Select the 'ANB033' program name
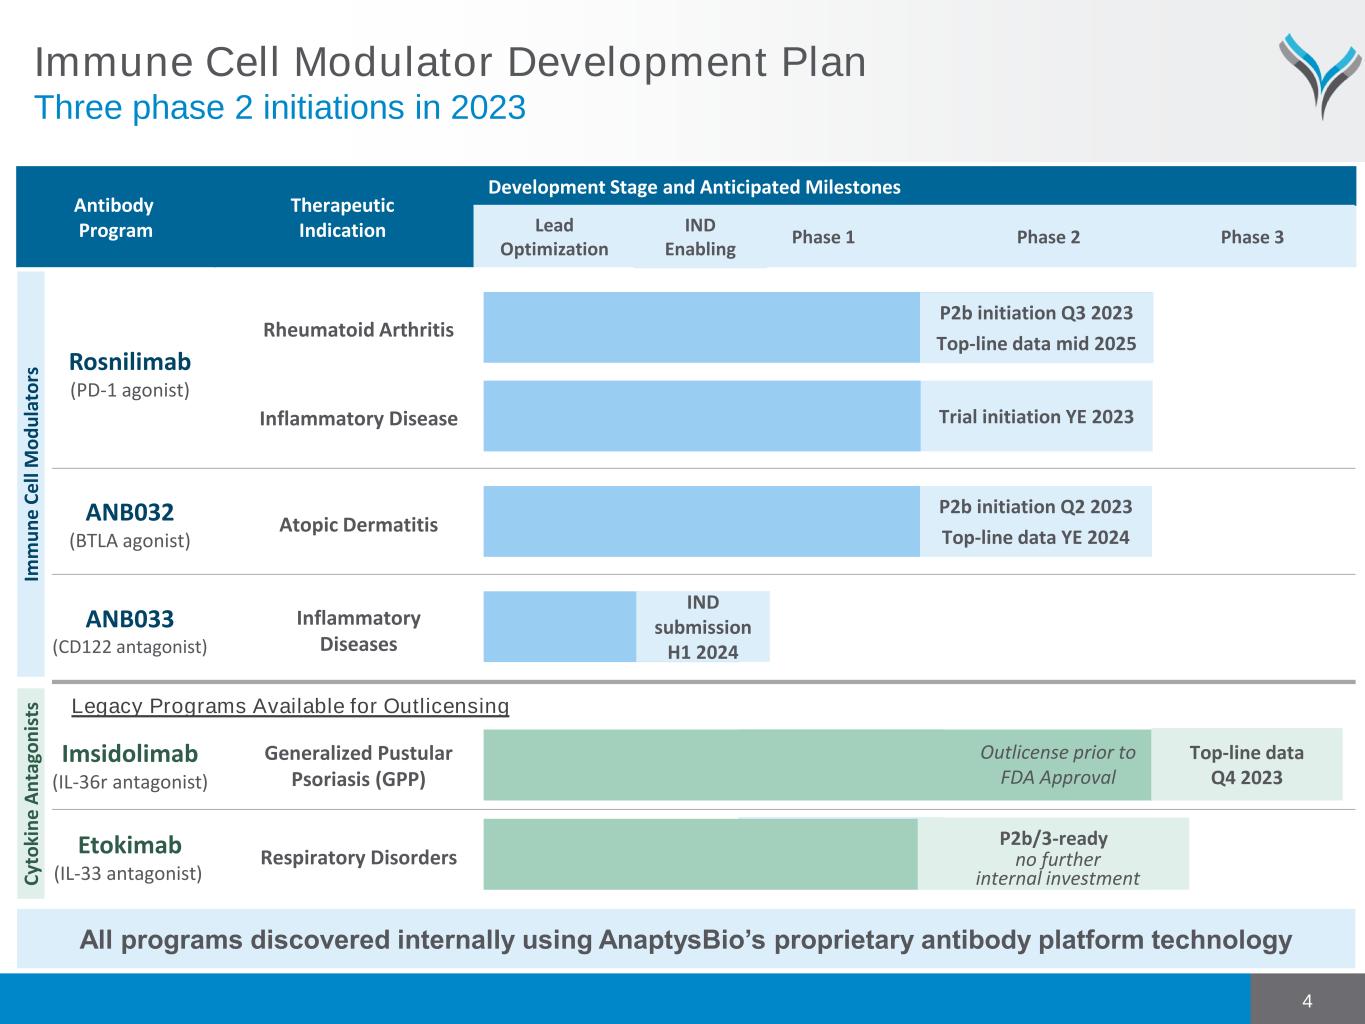 pyautogui.click(x=130, y=618)
